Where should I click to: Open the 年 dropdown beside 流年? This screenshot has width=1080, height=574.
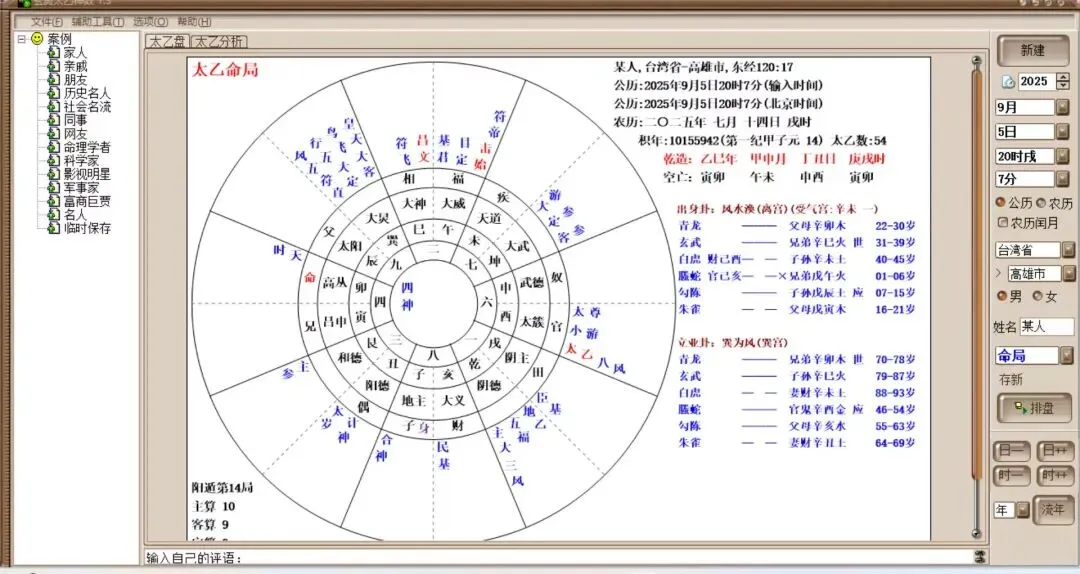point(1022,510)
